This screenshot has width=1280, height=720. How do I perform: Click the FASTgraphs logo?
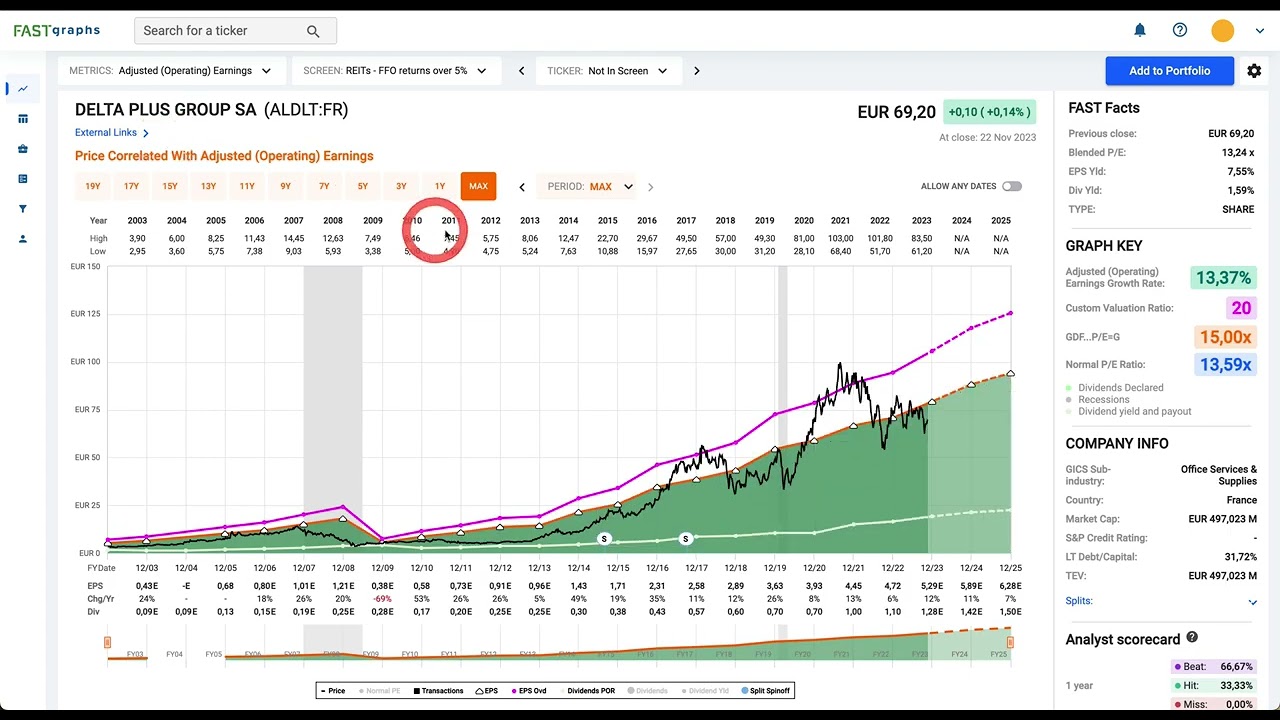tap(57, 30)
